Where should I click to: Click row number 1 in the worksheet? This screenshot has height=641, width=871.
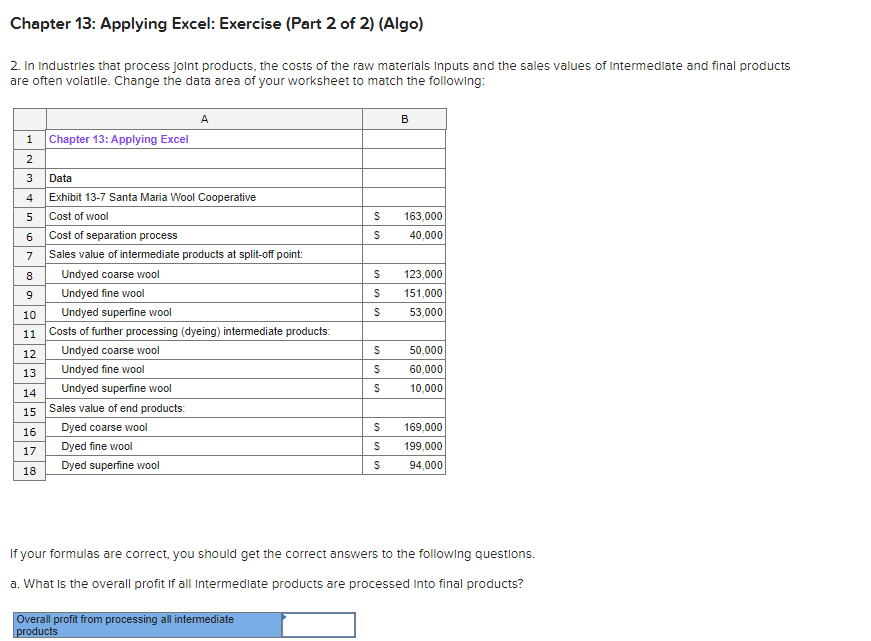click(x=28, y=139)
